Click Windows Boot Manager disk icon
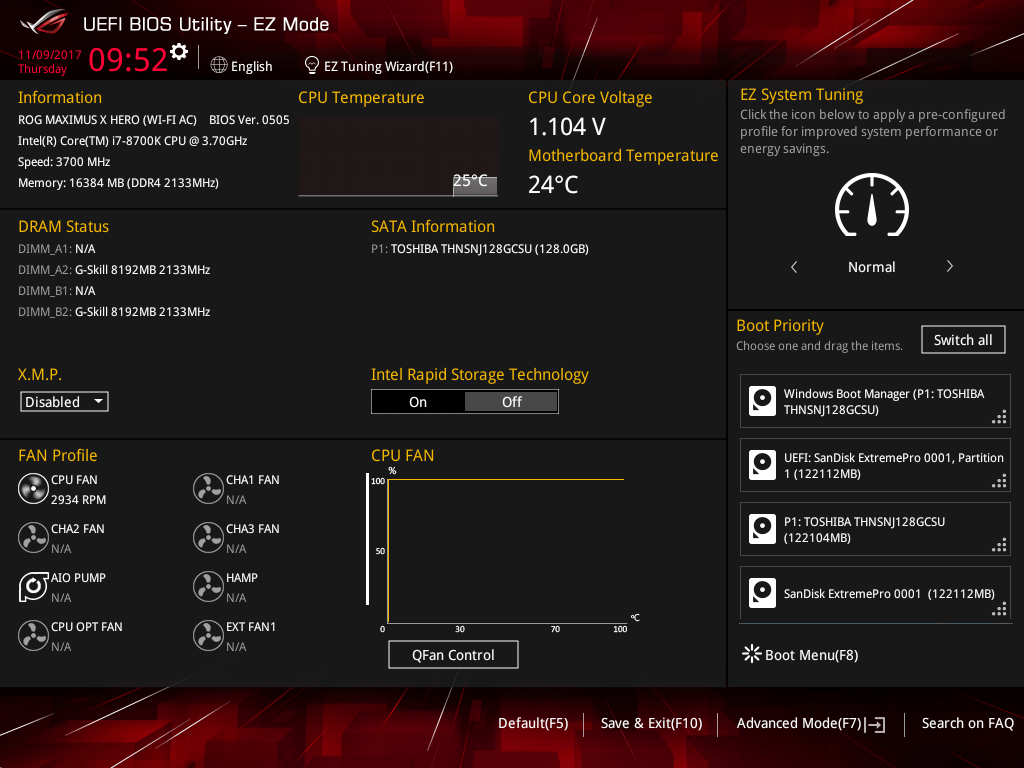 pyautogui.click(x=762, y=401)
